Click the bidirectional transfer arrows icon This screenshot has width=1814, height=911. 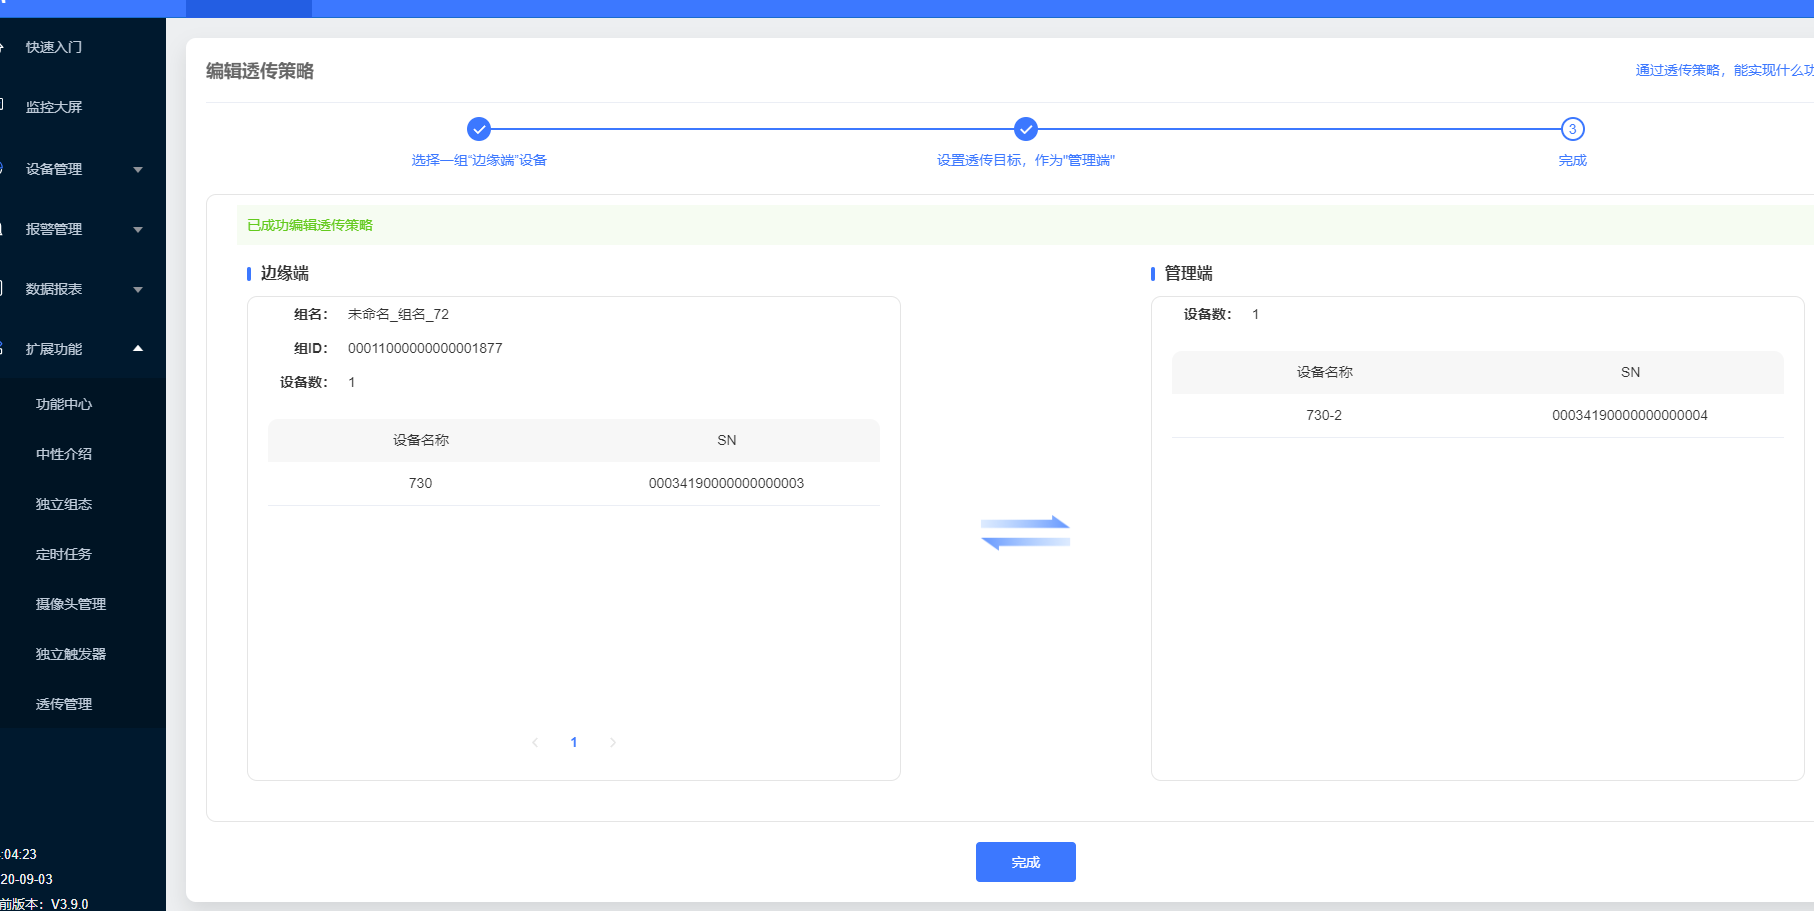point(1025,532)
